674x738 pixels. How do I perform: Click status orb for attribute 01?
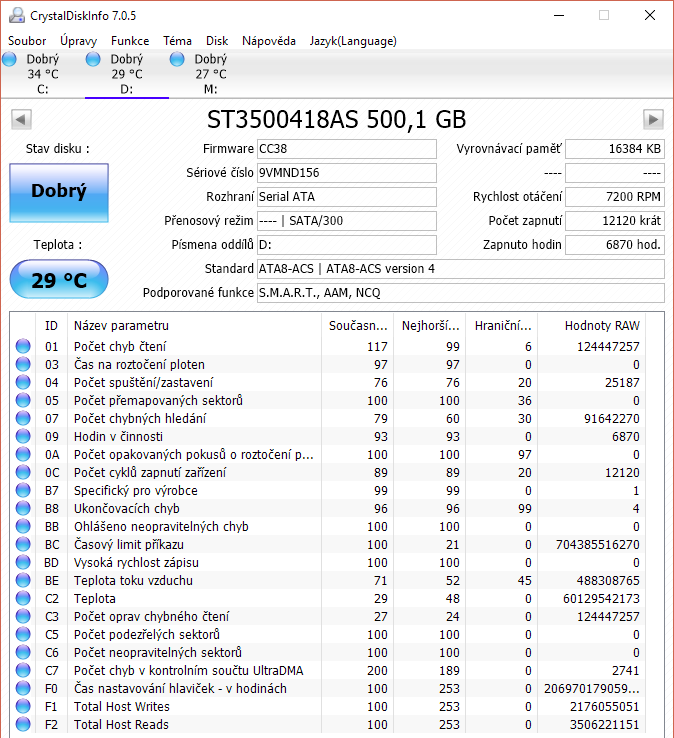tap(23, 346)
